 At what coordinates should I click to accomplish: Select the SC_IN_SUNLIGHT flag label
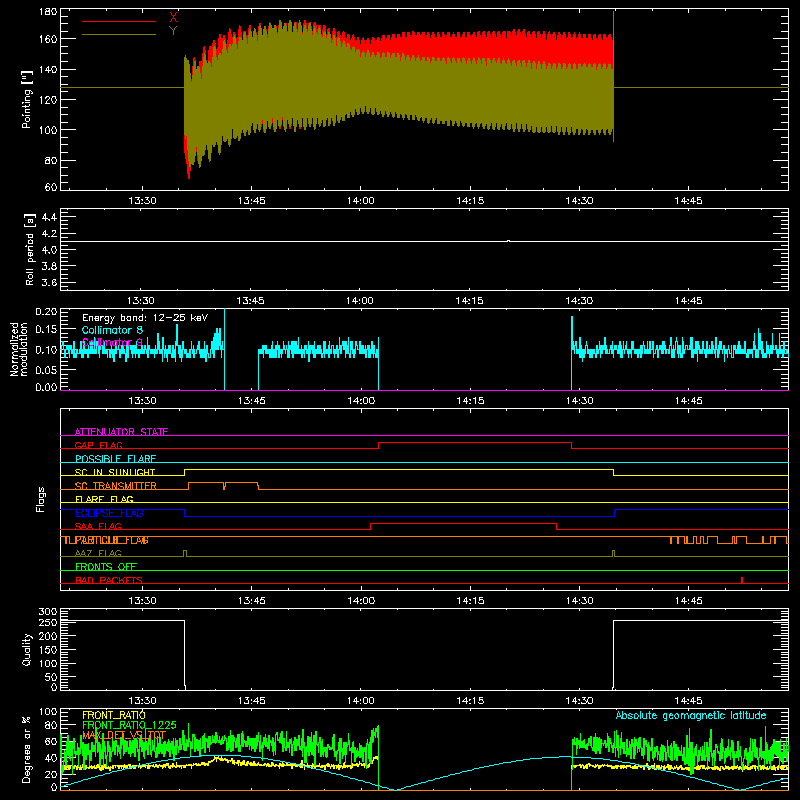click(115, 472)
